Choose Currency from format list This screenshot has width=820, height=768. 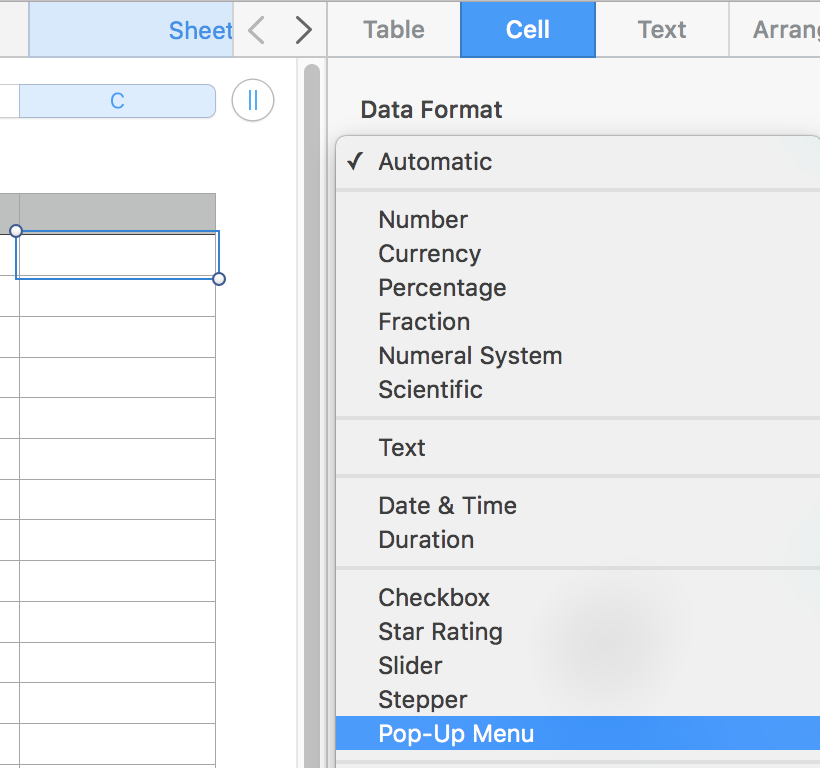coord(430,254)
